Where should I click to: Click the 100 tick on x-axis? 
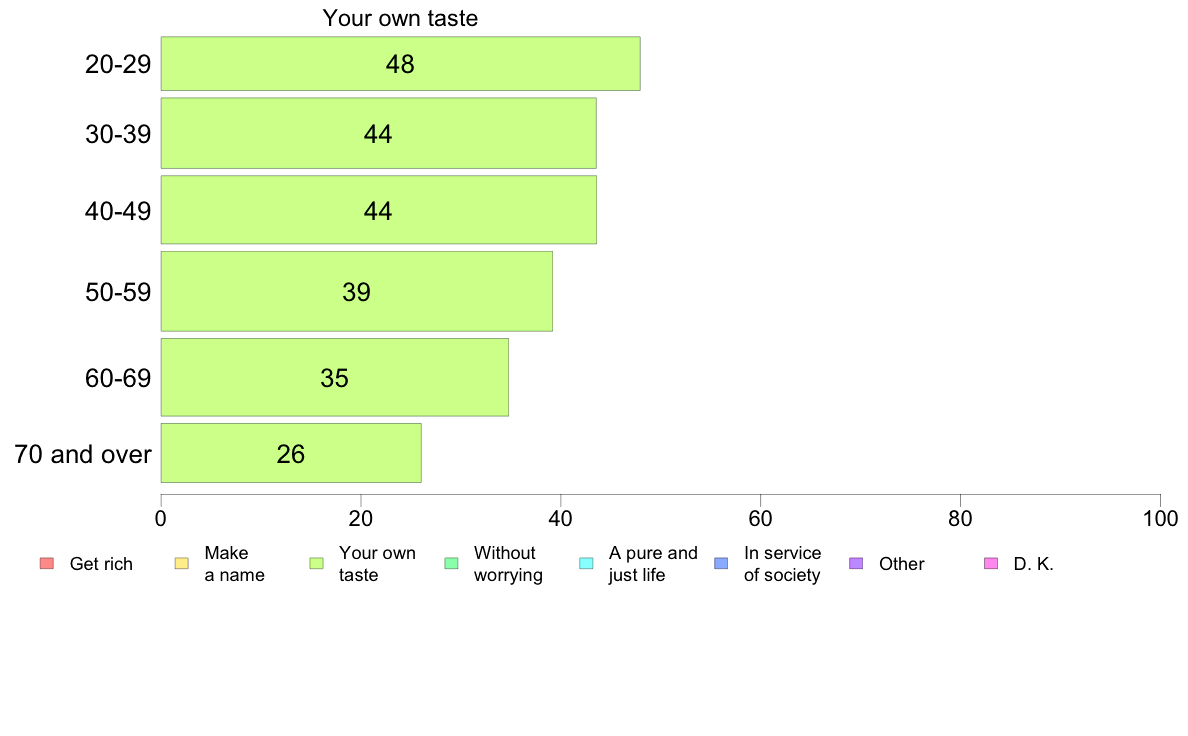pos(1160,518)
